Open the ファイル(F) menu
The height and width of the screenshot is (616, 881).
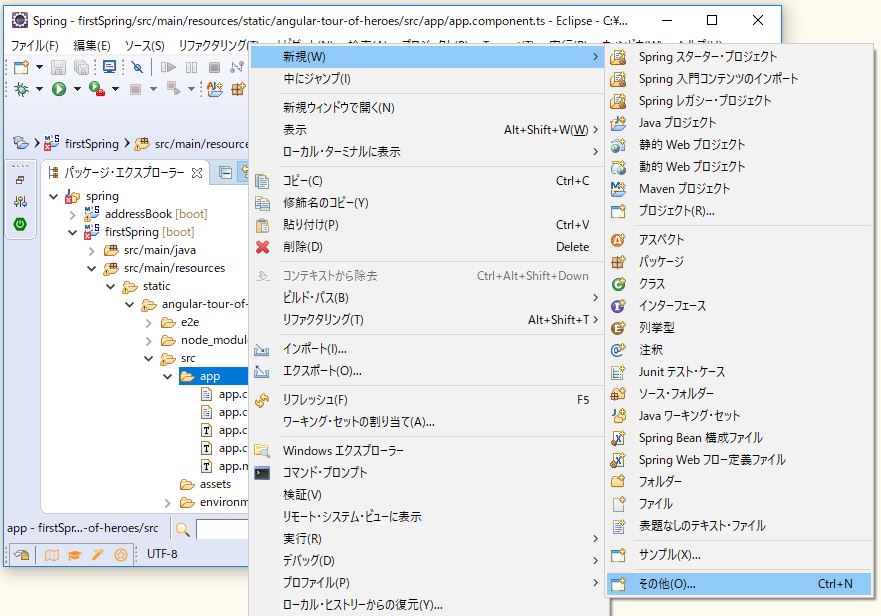tap(34, 46)
